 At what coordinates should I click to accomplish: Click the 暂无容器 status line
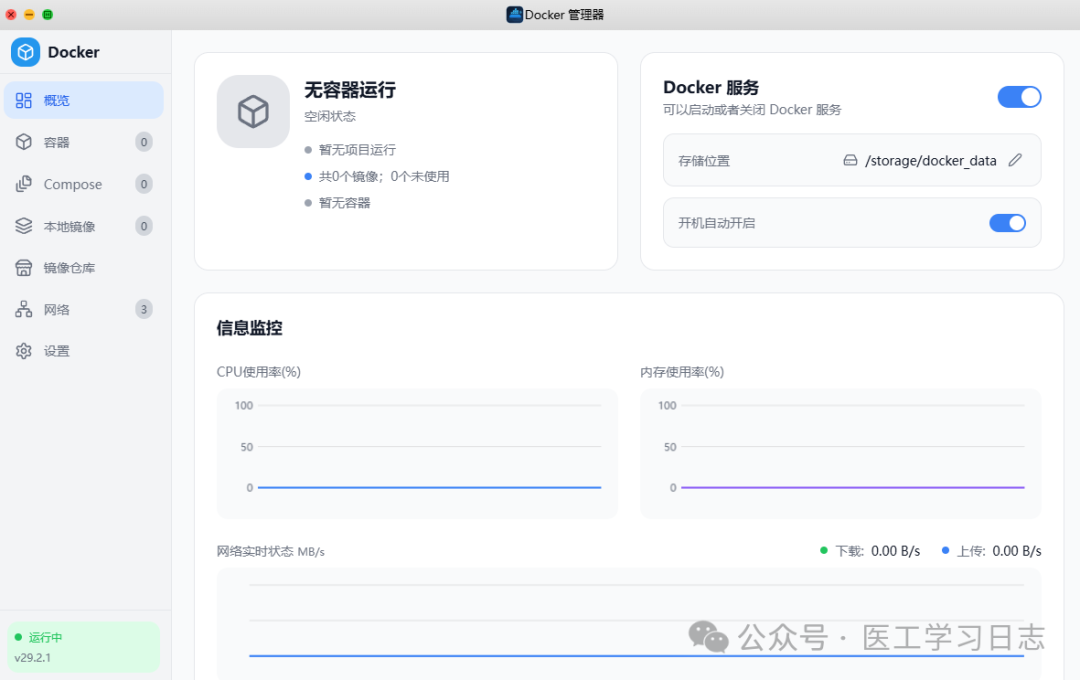pos(344,203)
